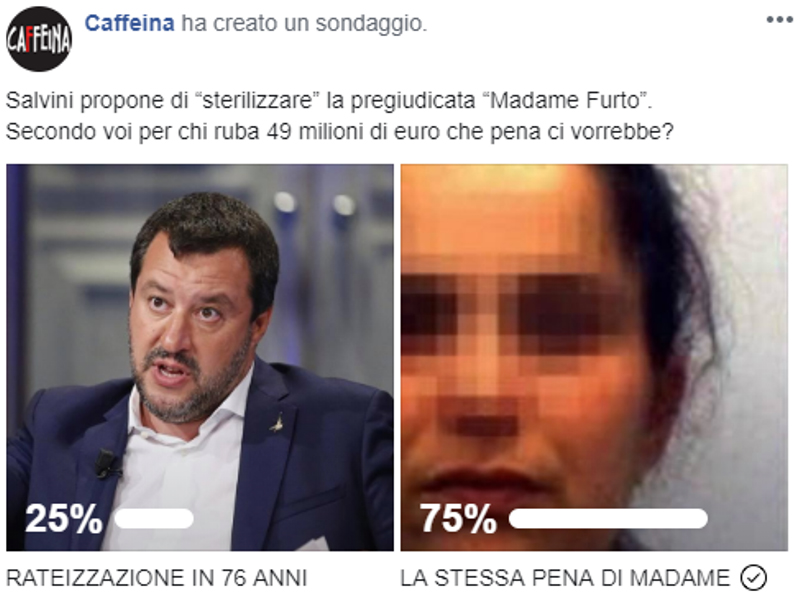Image resolution: width=800 pixels, height=596 pixels.
Task: Vote for RATEIZZAZIONE IN 76 ANNI option
Action: point(156,578)
